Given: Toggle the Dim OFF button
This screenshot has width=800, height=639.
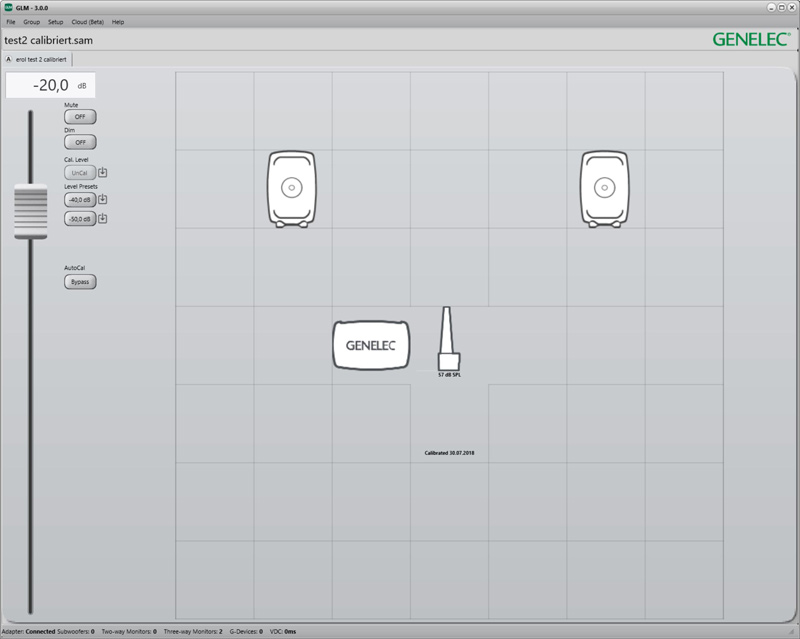Looking at the screenshot, I should [80, 142].
